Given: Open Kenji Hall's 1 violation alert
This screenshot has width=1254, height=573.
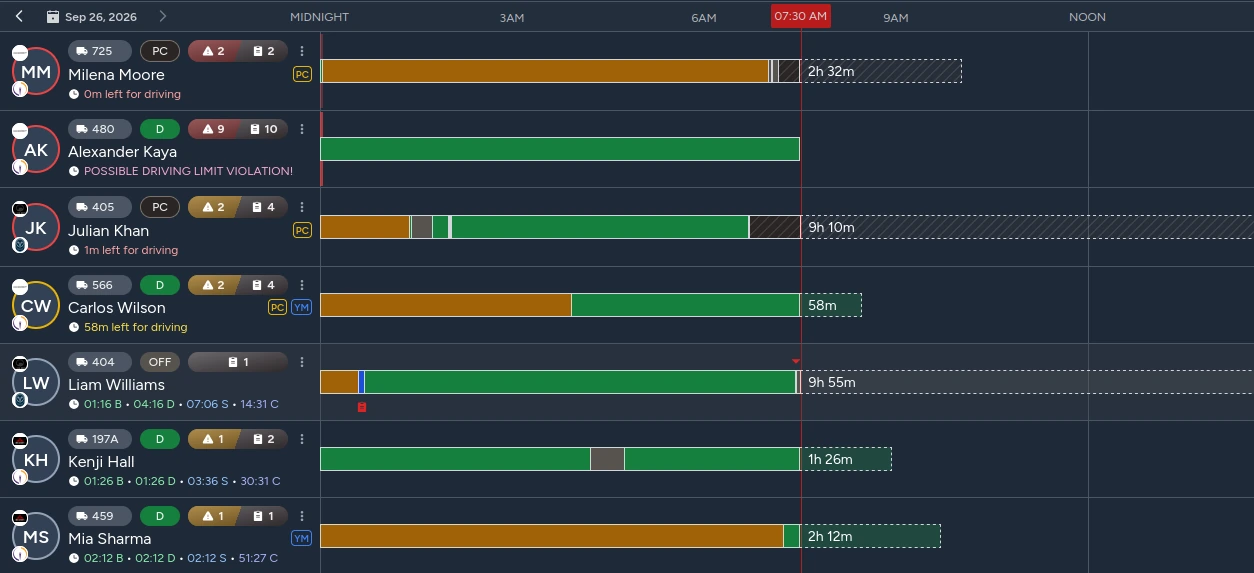Looking at the screenshot, I should 213,439.
